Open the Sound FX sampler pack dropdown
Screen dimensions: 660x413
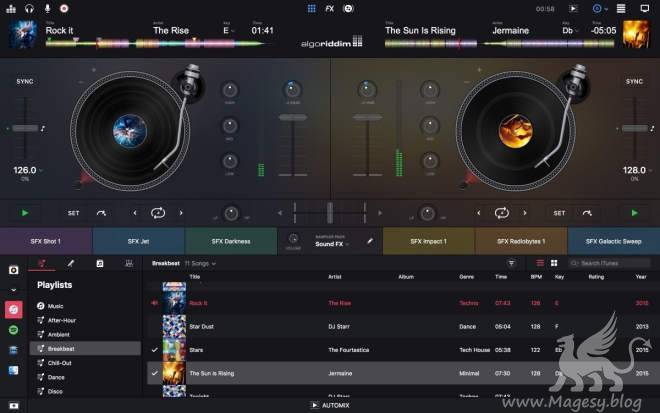pos(332,244)
